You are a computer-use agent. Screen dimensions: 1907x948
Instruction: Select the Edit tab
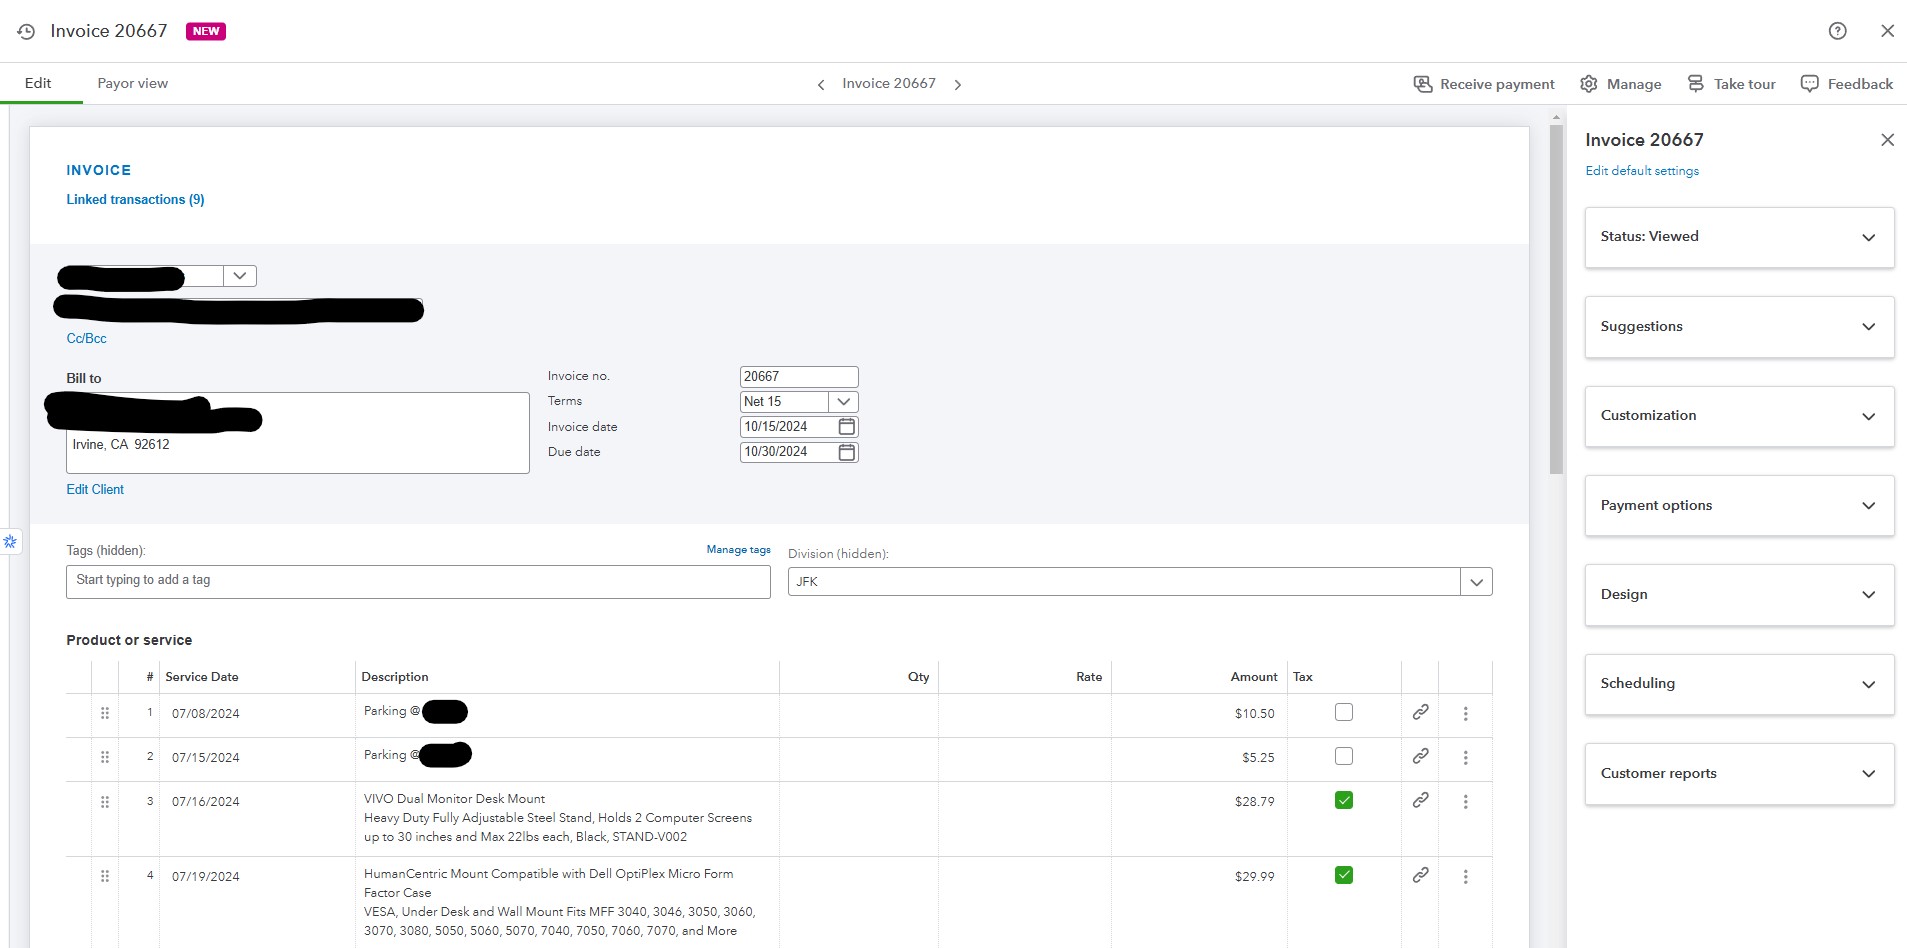coord(39,83)
